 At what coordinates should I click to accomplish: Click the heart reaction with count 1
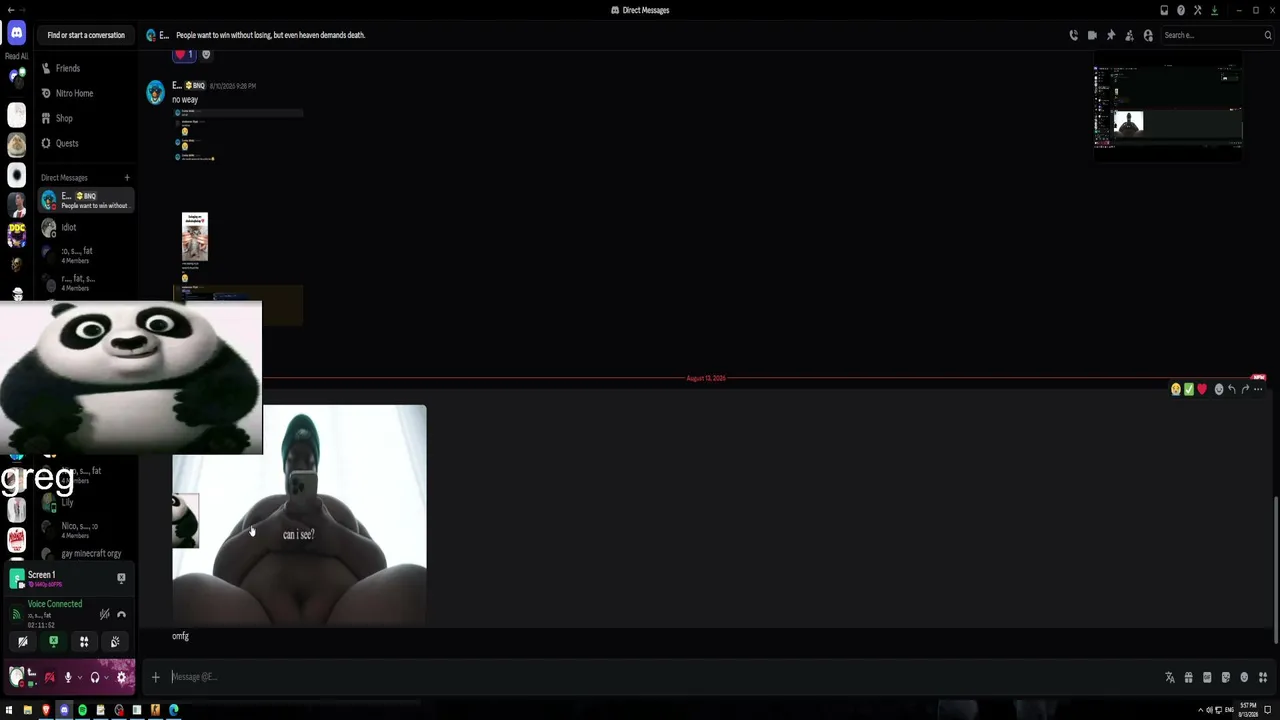pos(185,55)
